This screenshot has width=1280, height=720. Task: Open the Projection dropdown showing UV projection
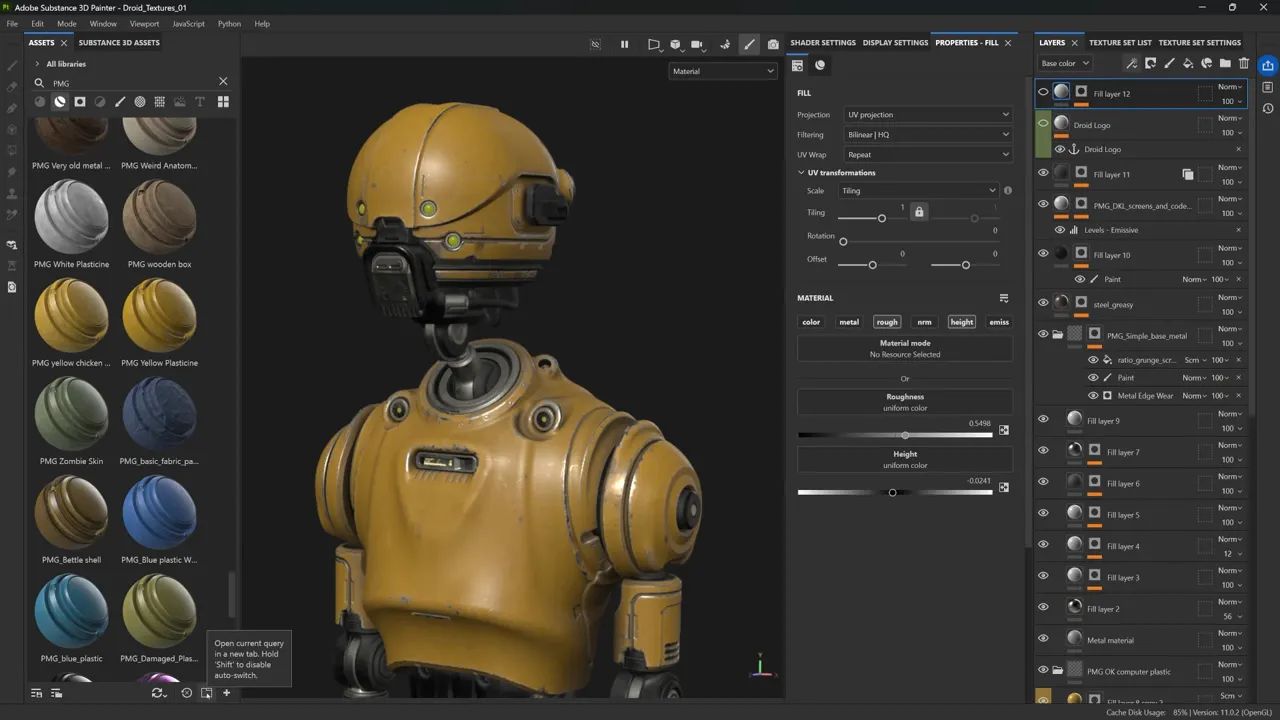click(x=928, y=115)
